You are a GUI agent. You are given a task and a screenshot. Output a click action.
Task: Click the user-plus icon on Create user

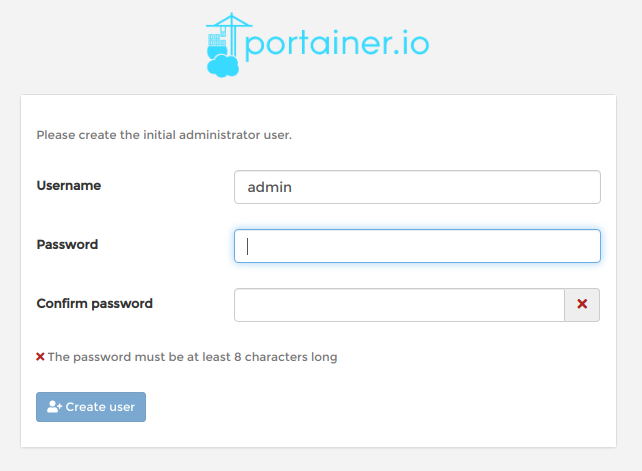point(55,407)
